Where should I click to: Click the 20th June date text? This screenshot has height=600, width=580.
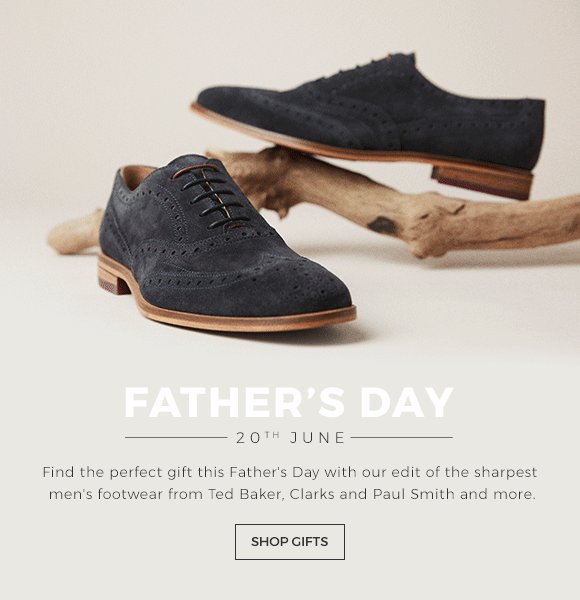(290, 437)
